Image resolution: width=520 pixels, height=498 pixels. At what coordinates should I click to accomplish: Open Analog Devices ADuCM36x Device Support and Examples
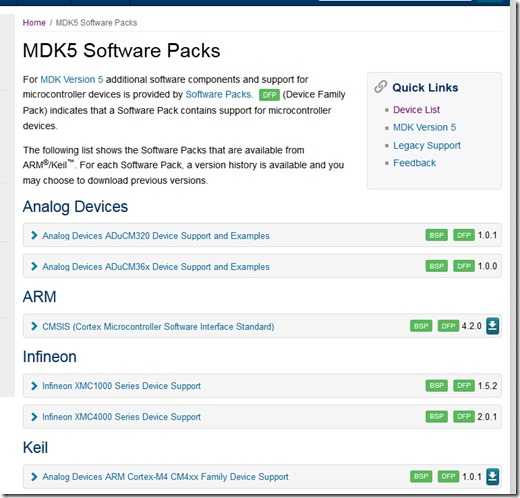(156, 267)
